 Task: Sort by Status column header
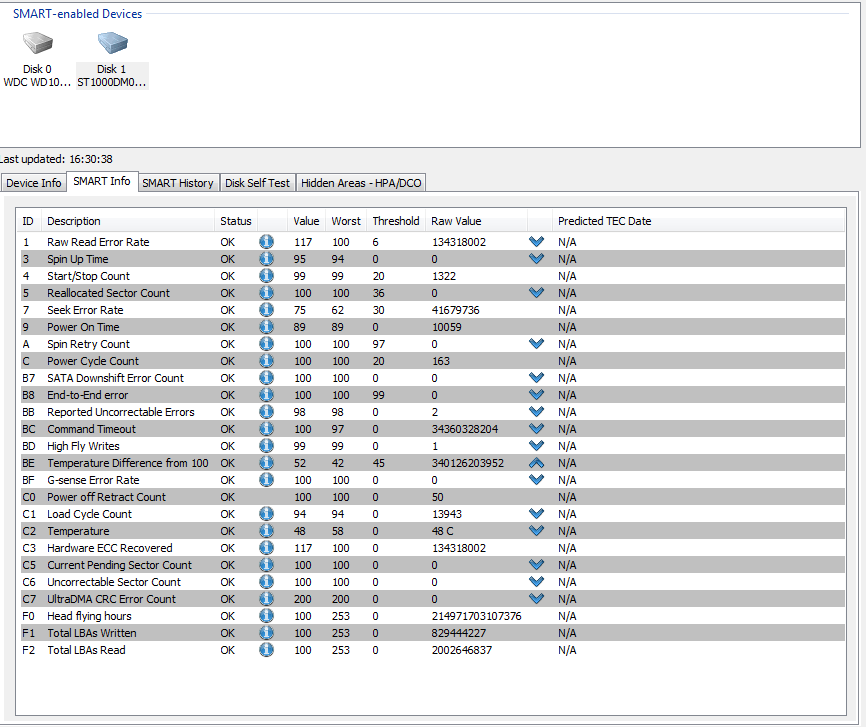click(x=236, y=221)
